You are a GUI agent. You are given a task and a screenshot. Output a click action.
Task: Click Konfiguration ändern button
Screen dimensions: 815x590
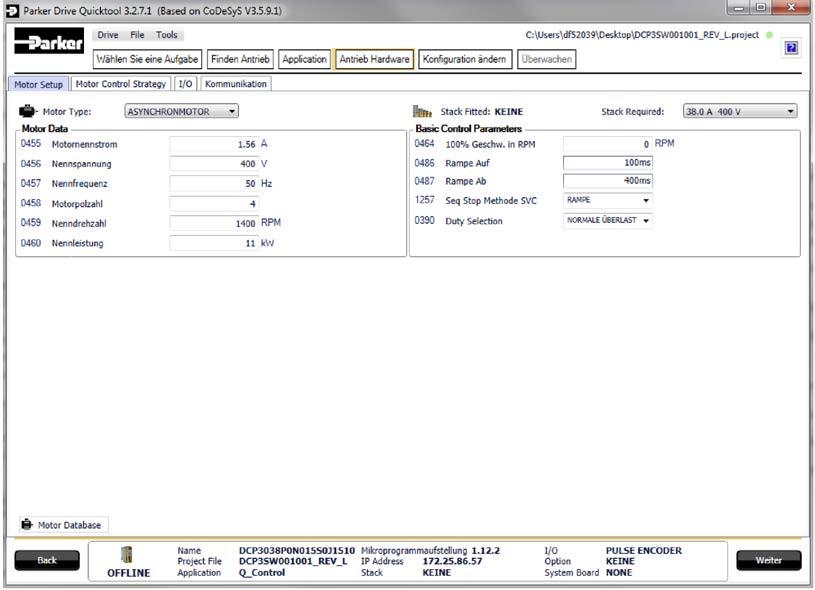click(465, 59)
